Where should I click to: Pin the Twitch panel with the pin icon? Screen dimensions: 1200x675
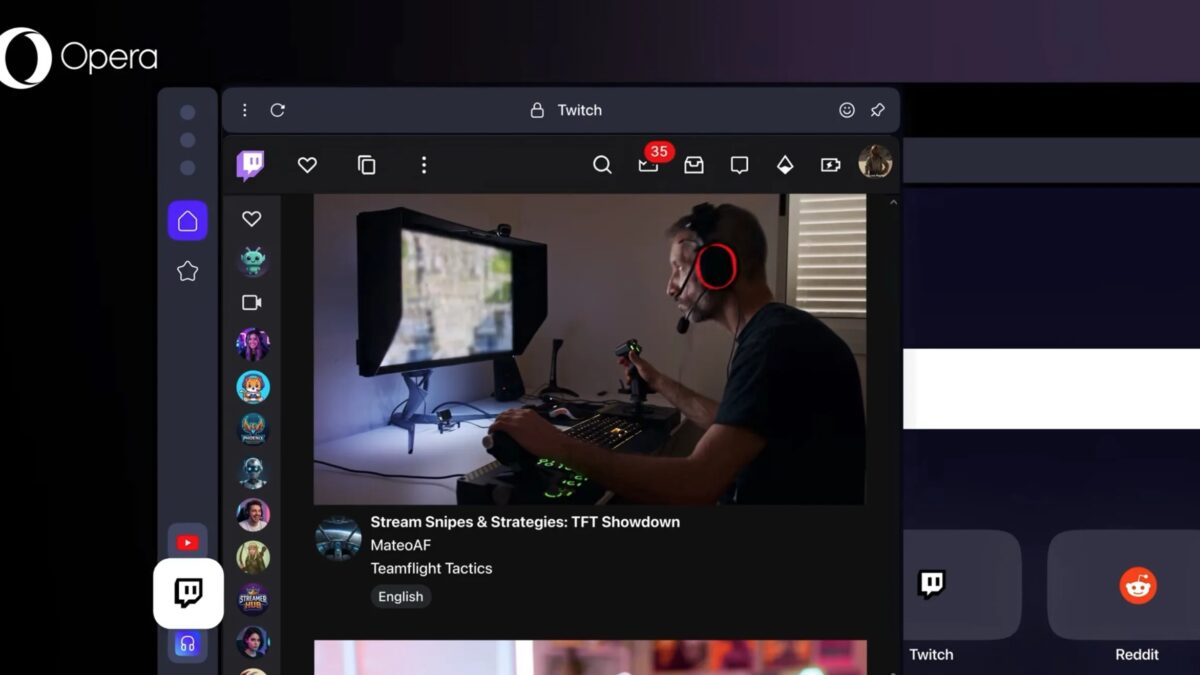click(877, 110)
